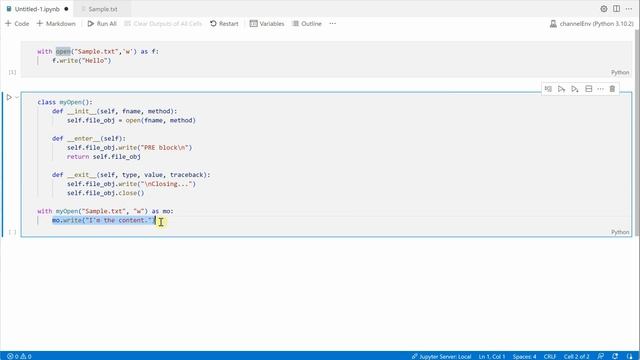Restart the notebook kernel
Viewport: 640px width, 360px height.
pyautogui.click(x=224, y=24)
